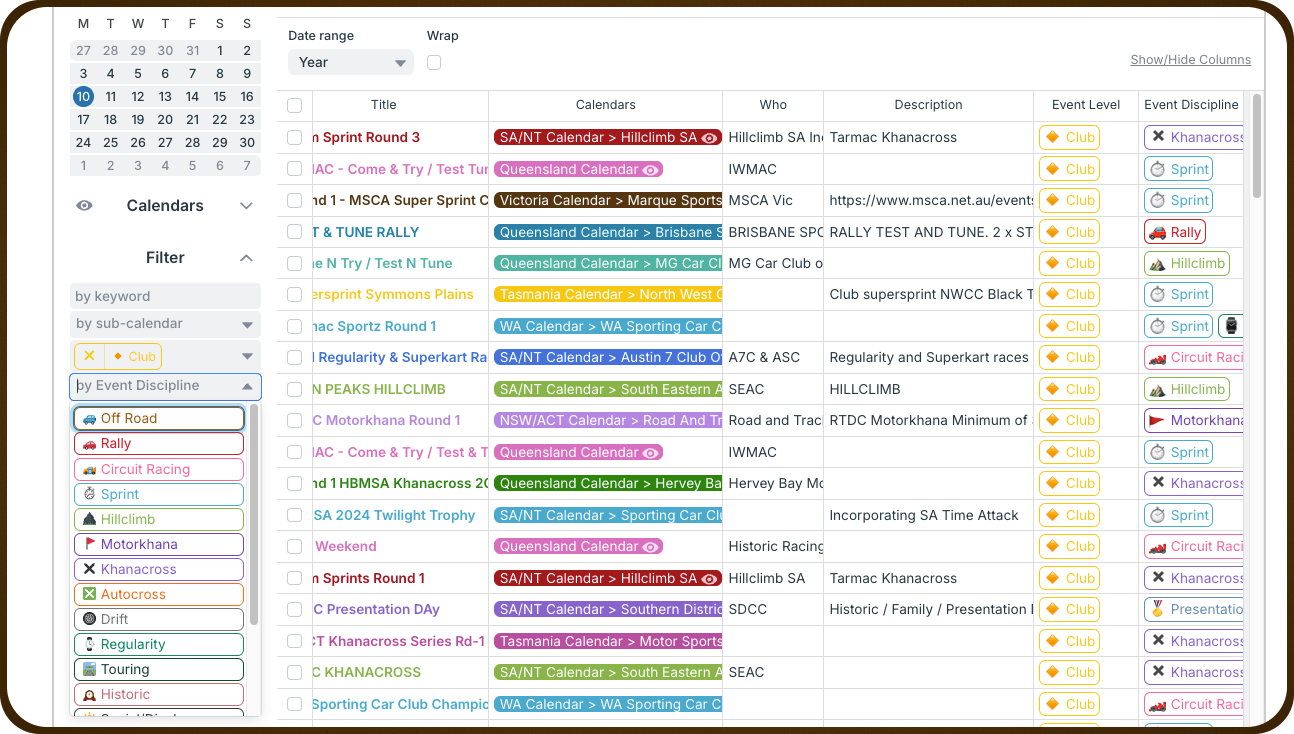Check the row for Sprint Round 3
Image resolution: width=1294 pixels, height=734 pixels.
(x=294, y=137)
